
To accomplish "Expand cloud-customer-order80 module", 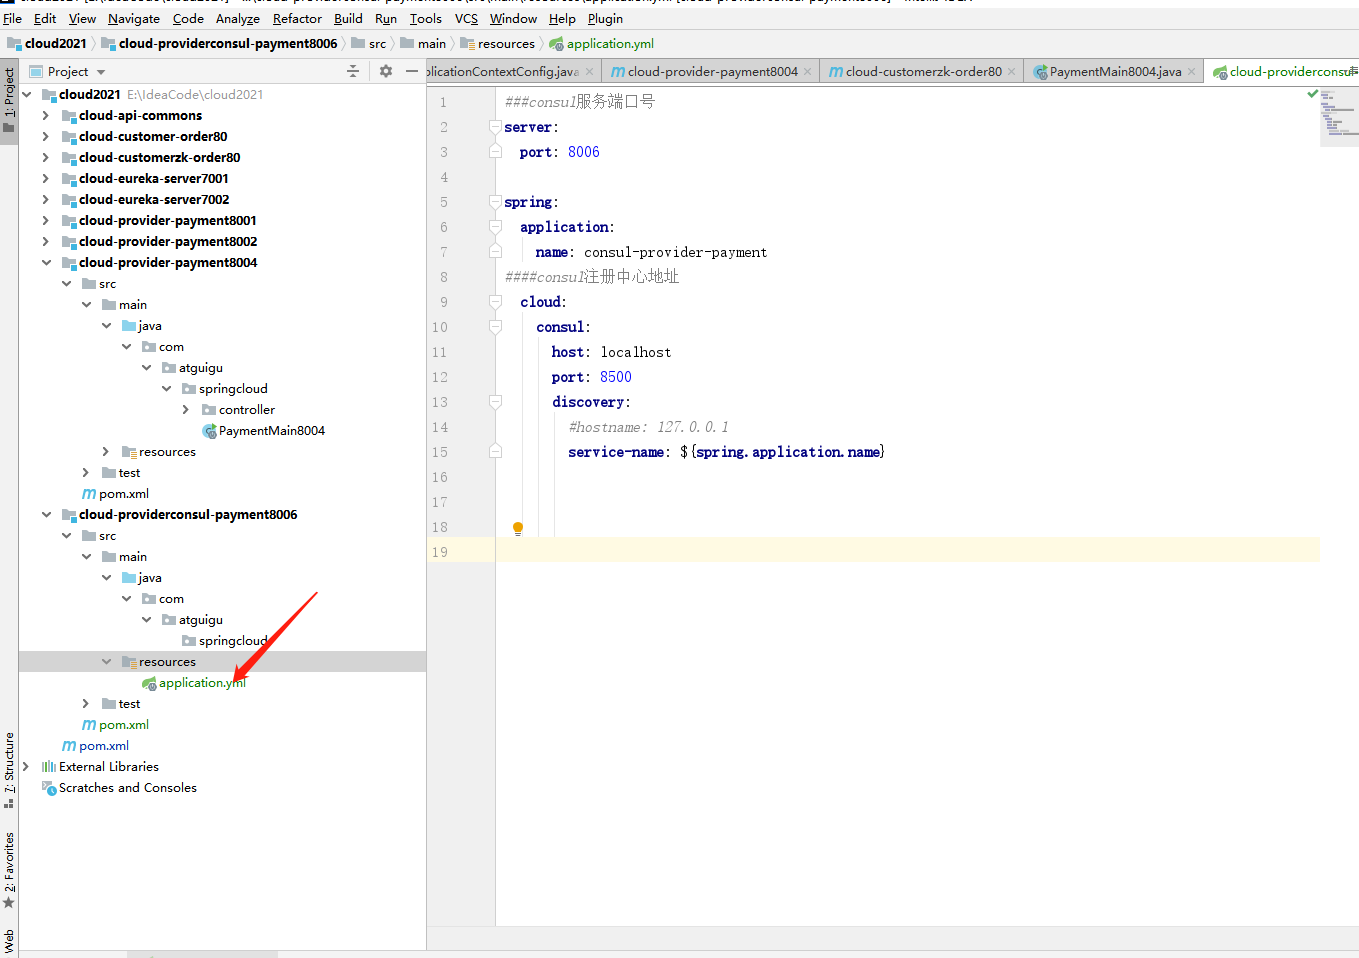I will [46, 136].
